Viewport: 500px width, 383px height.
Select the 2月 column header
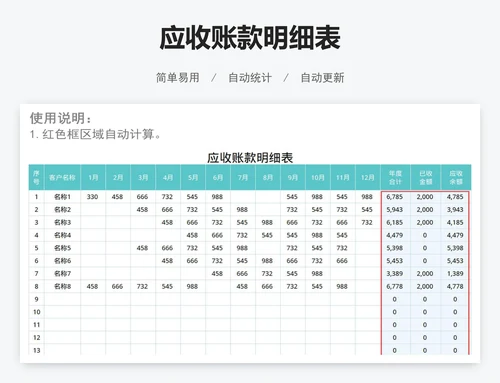click(118, 177)
